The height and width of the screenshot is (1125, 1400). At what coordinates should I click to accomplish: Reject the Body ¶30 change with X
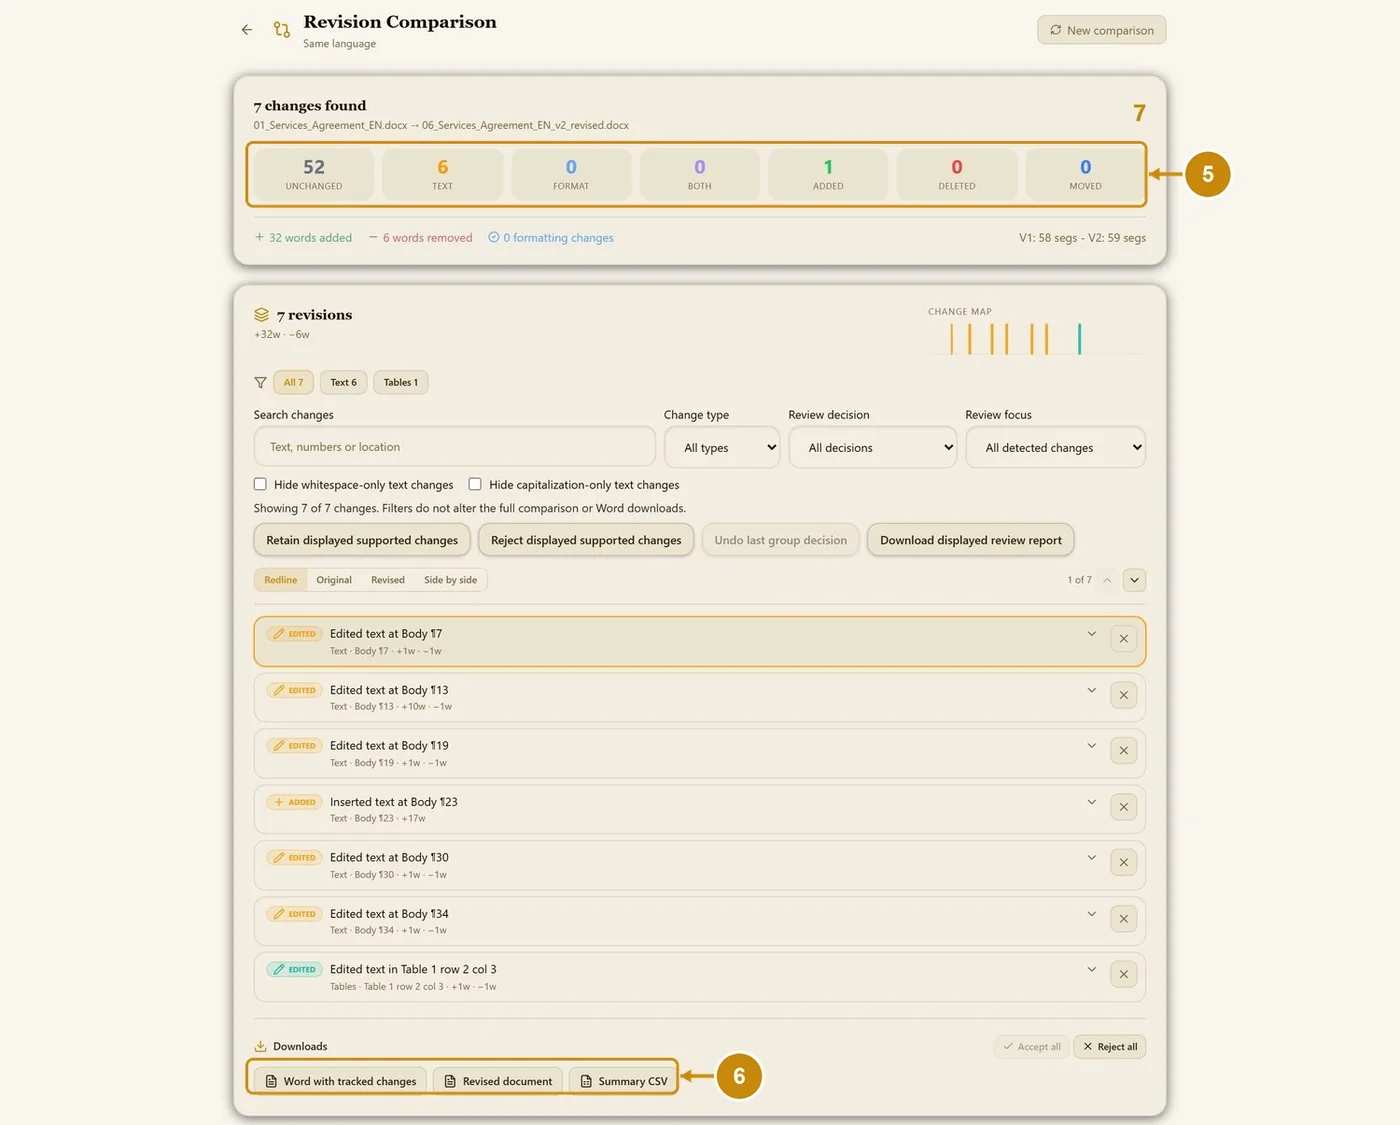pyautogui.click(x=1124, y=863)
